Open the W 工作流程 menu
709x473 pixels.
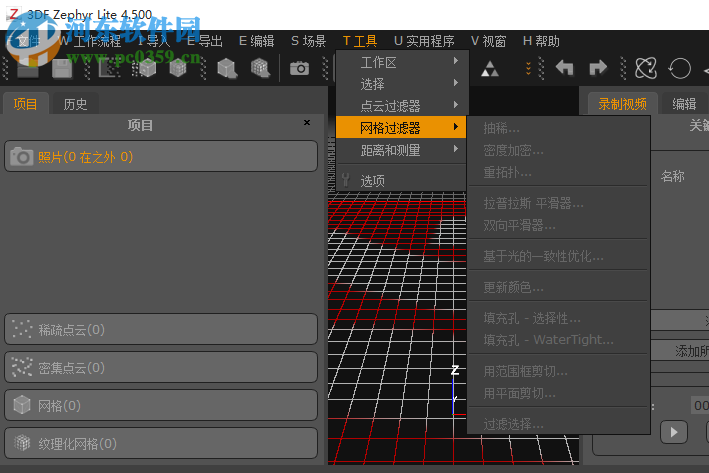coord(90,41)
